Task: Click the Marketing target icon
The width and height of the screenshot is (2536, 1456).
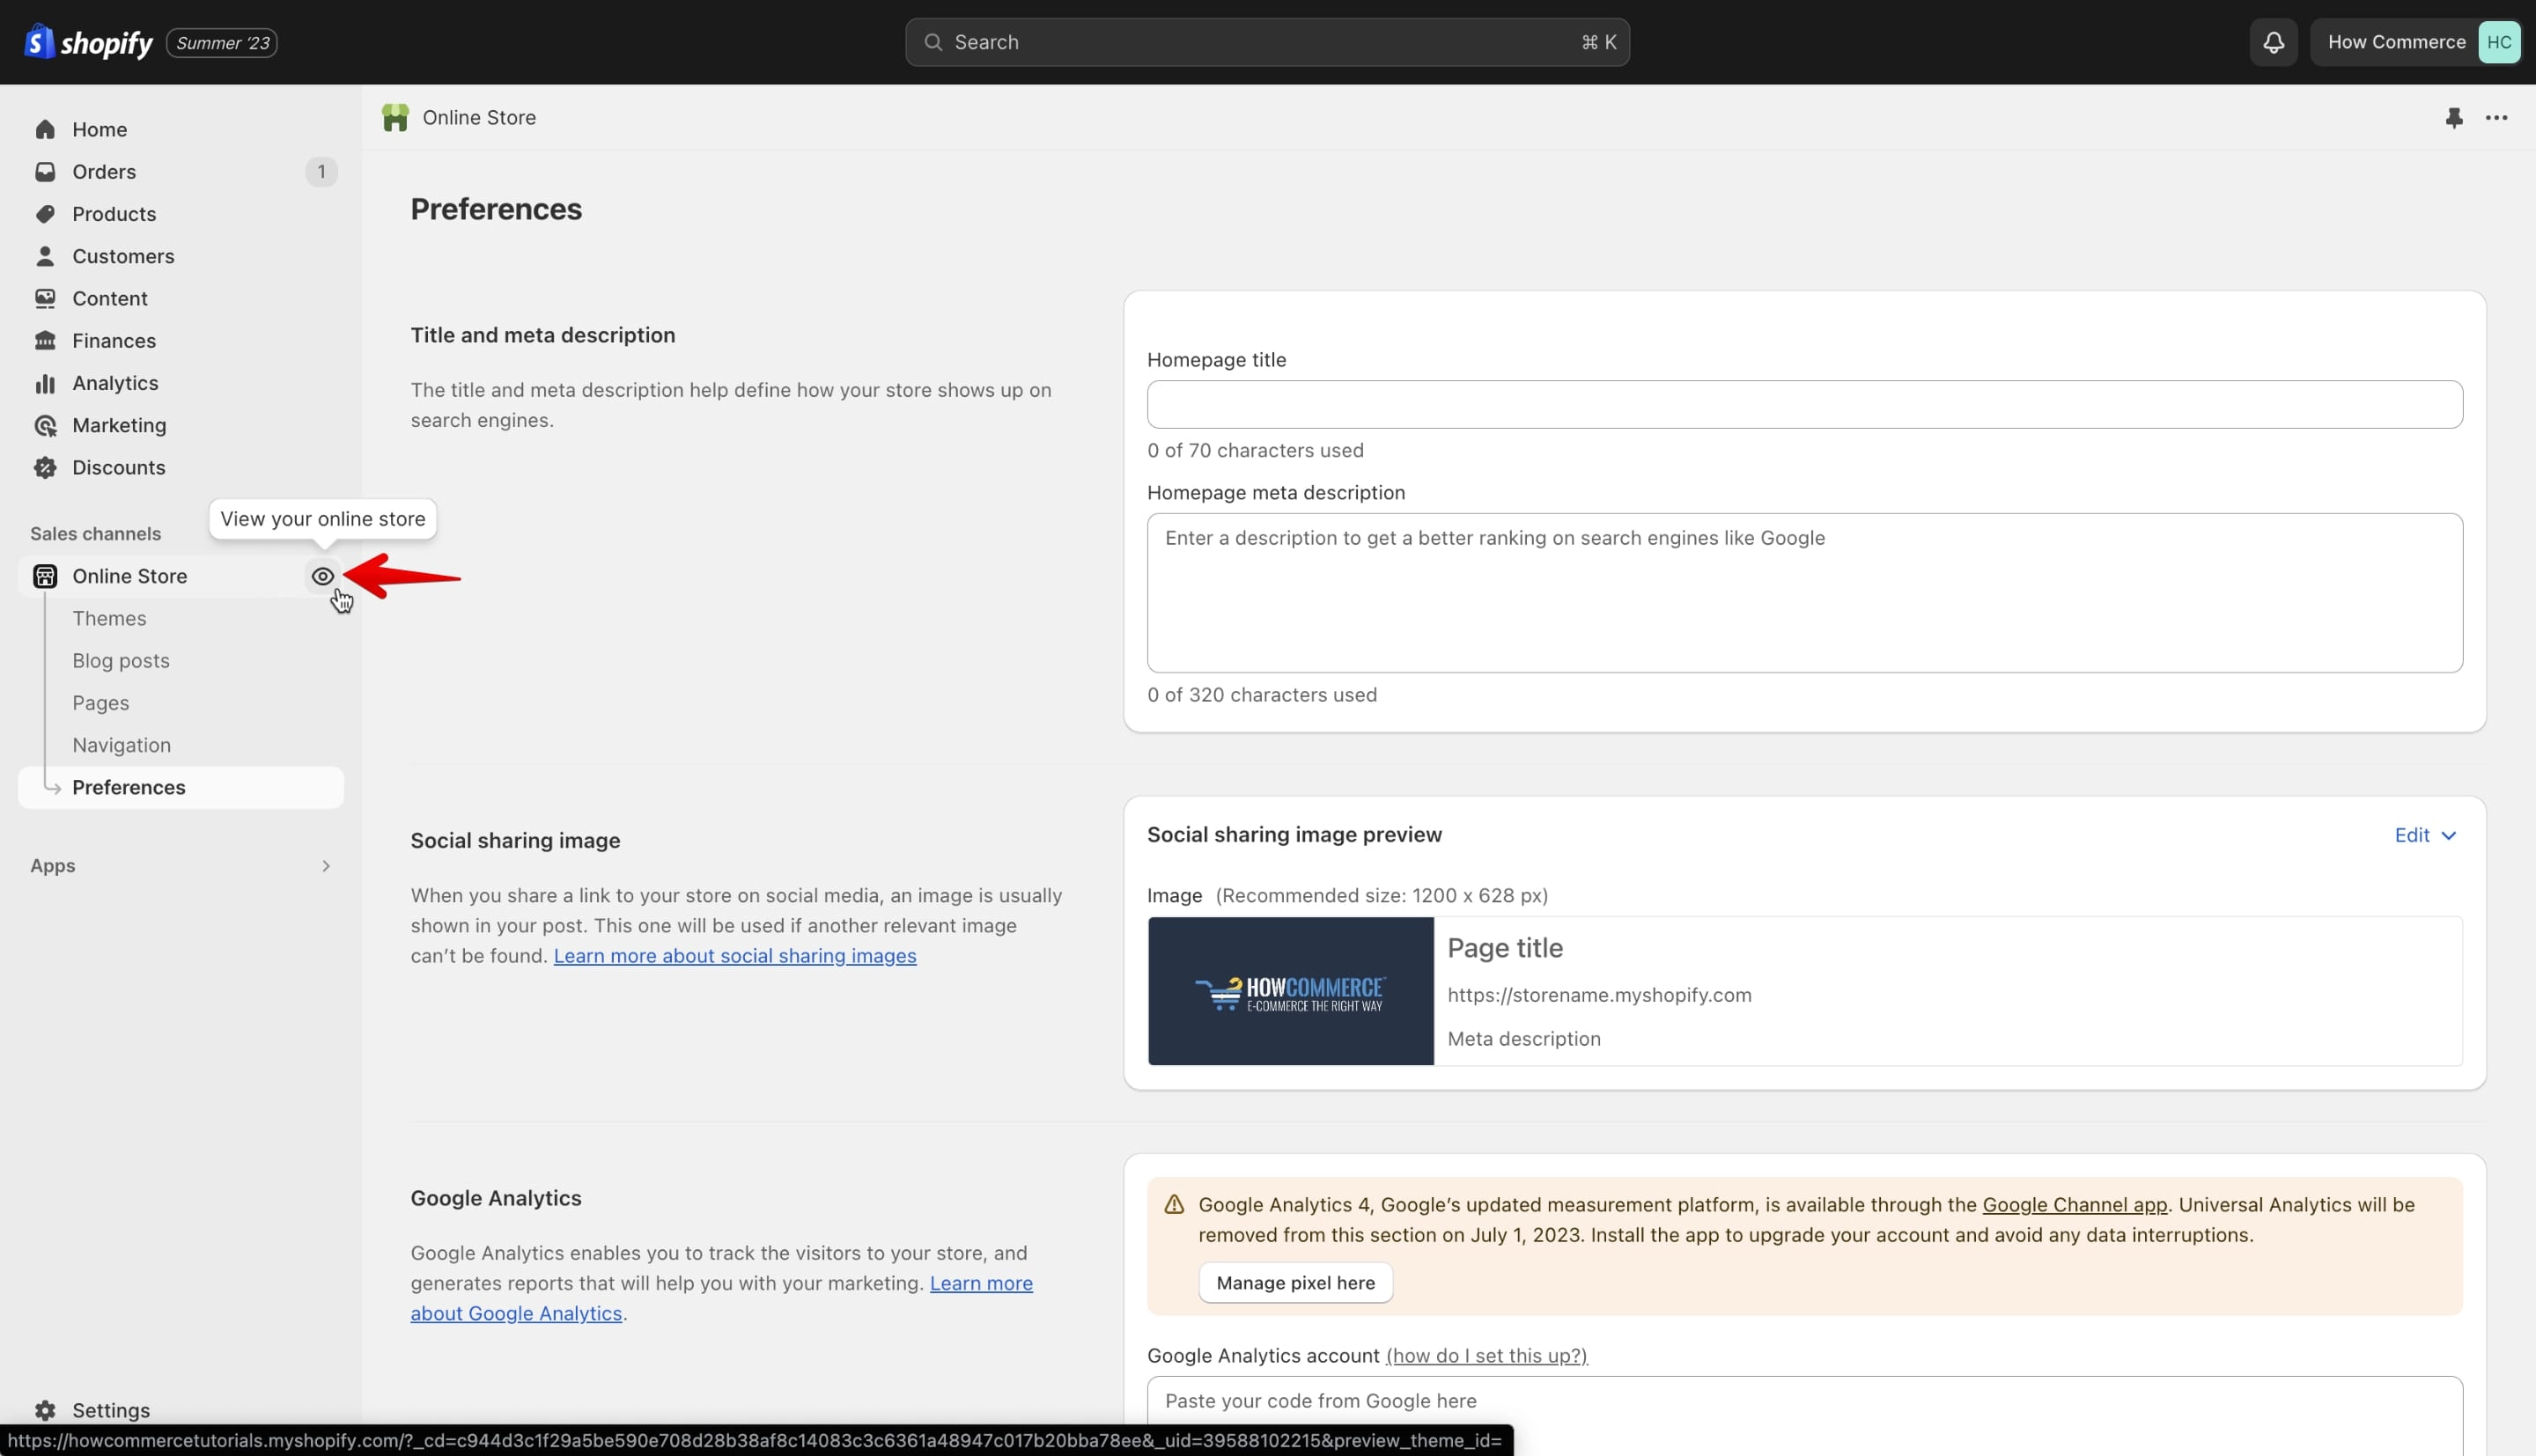Action: click(45, 425)
